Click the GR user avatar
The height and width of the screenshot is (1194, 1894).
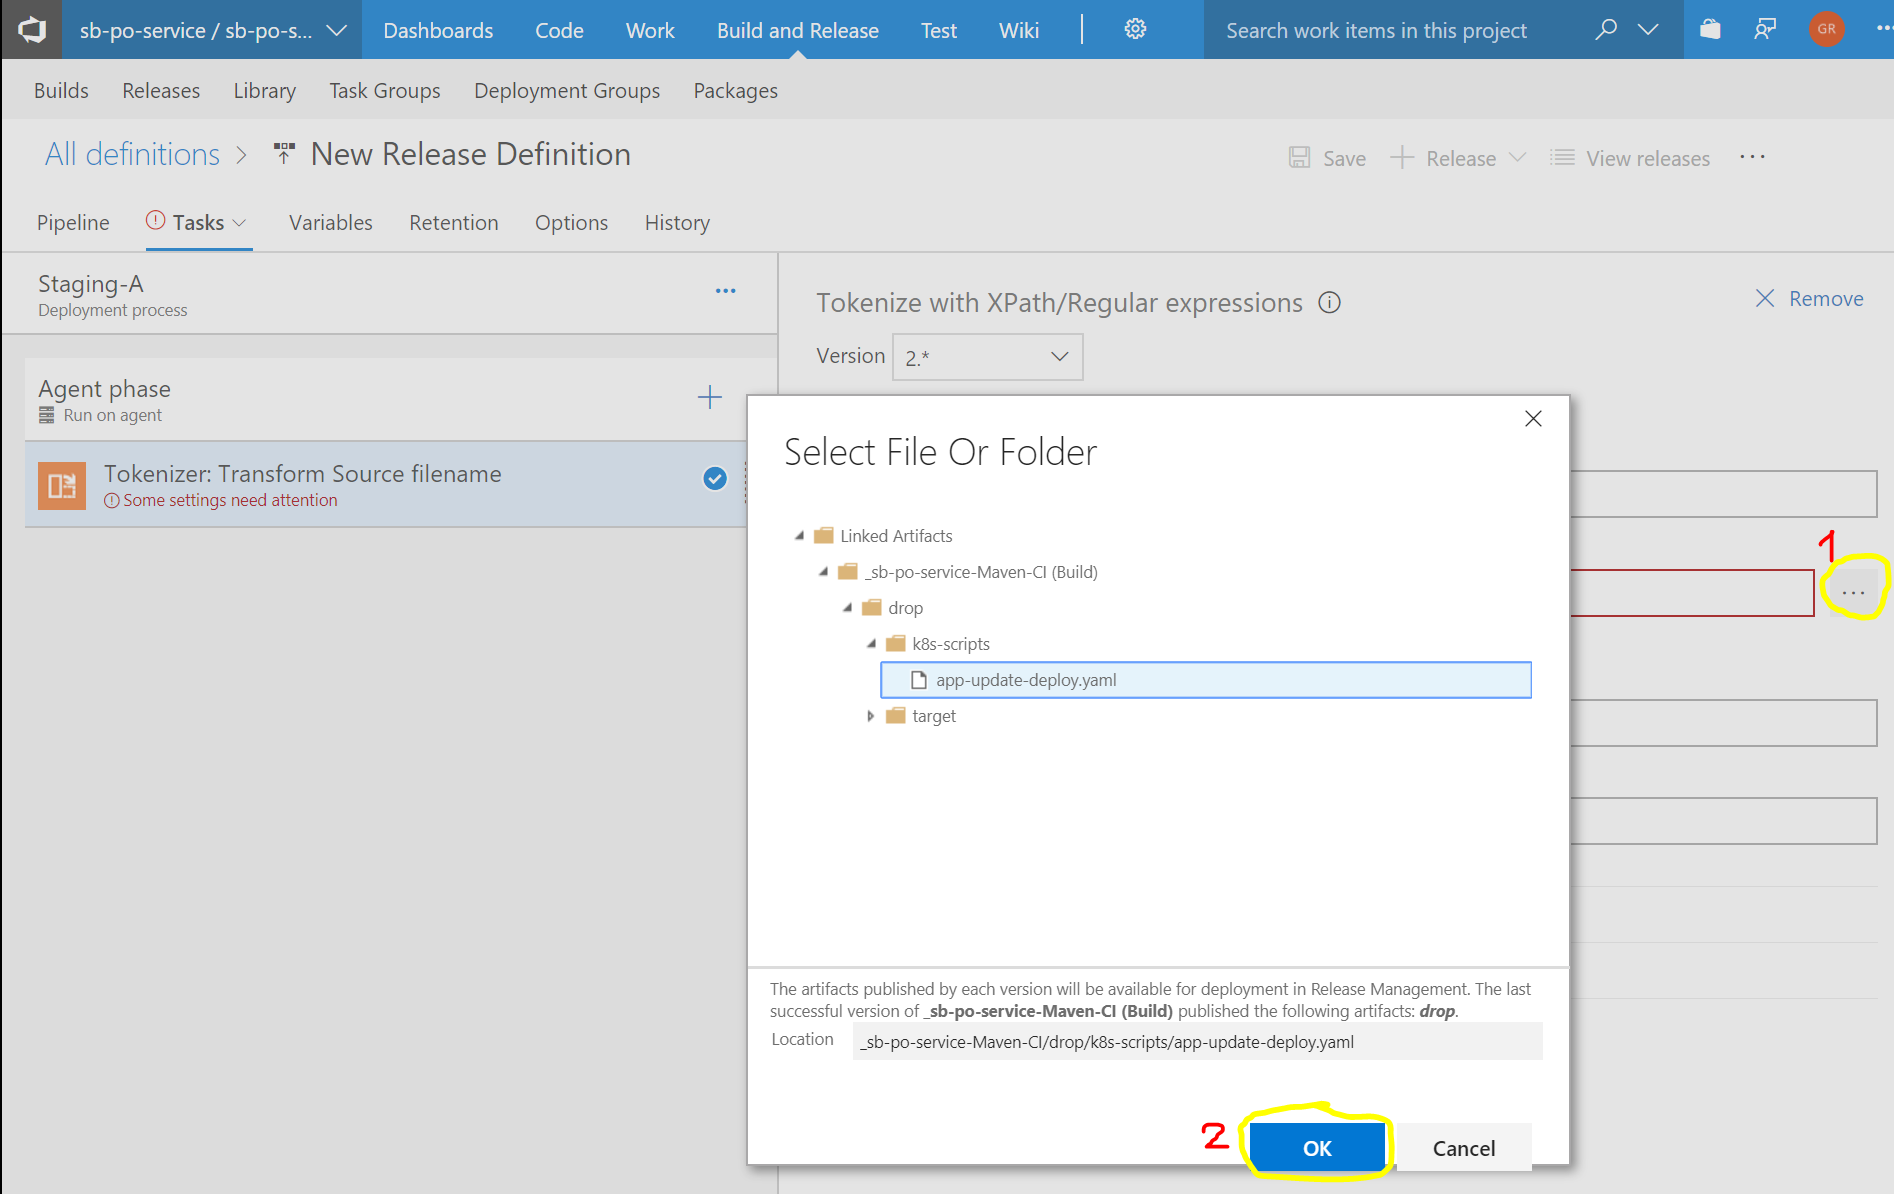point(1826,29)
